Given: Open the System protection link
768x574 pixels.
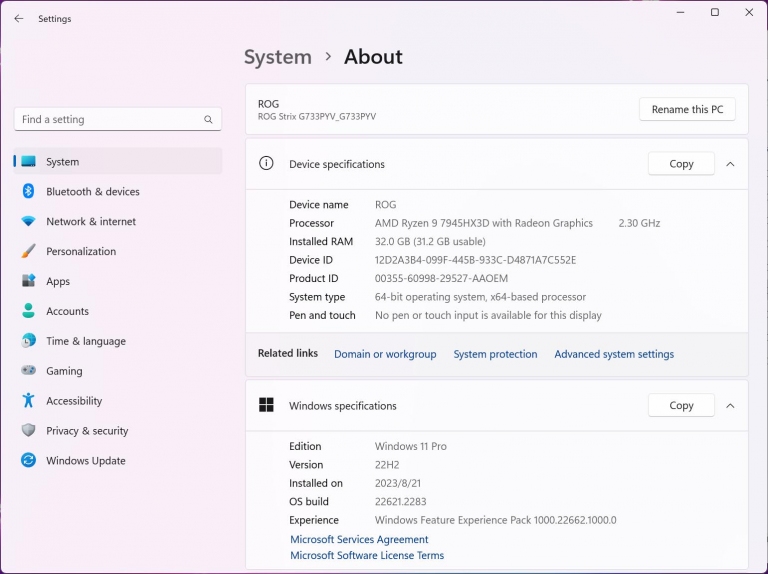Looking at the screenshot, I should (495, 354).
